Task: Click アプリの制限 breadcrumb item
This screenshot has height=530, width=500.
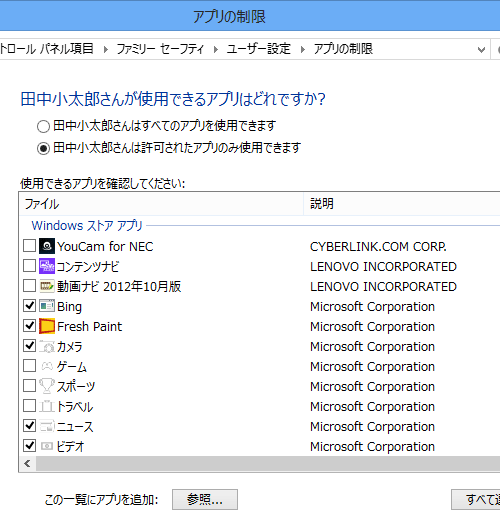Action: [x=343, y=49]
